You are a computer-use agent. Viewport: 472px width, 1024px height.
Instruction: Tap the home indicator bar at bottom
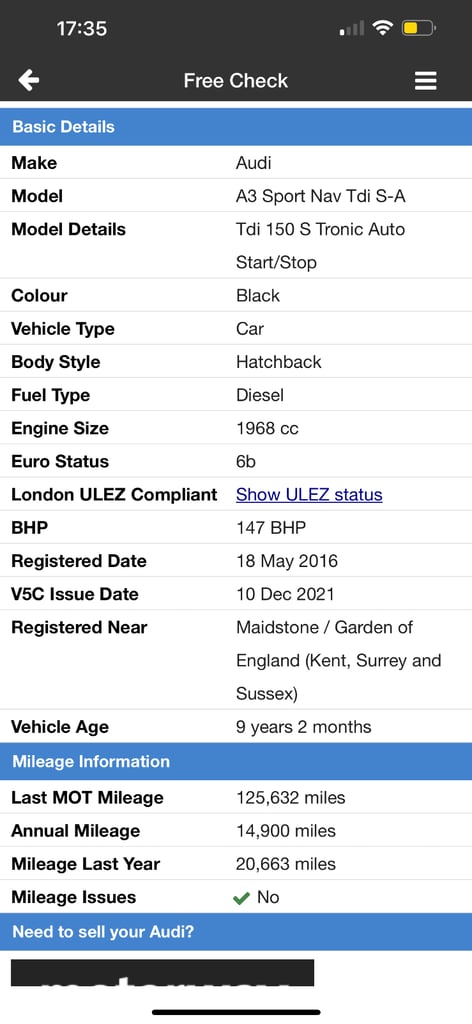pyautogui.click(x=236, y=1012)
